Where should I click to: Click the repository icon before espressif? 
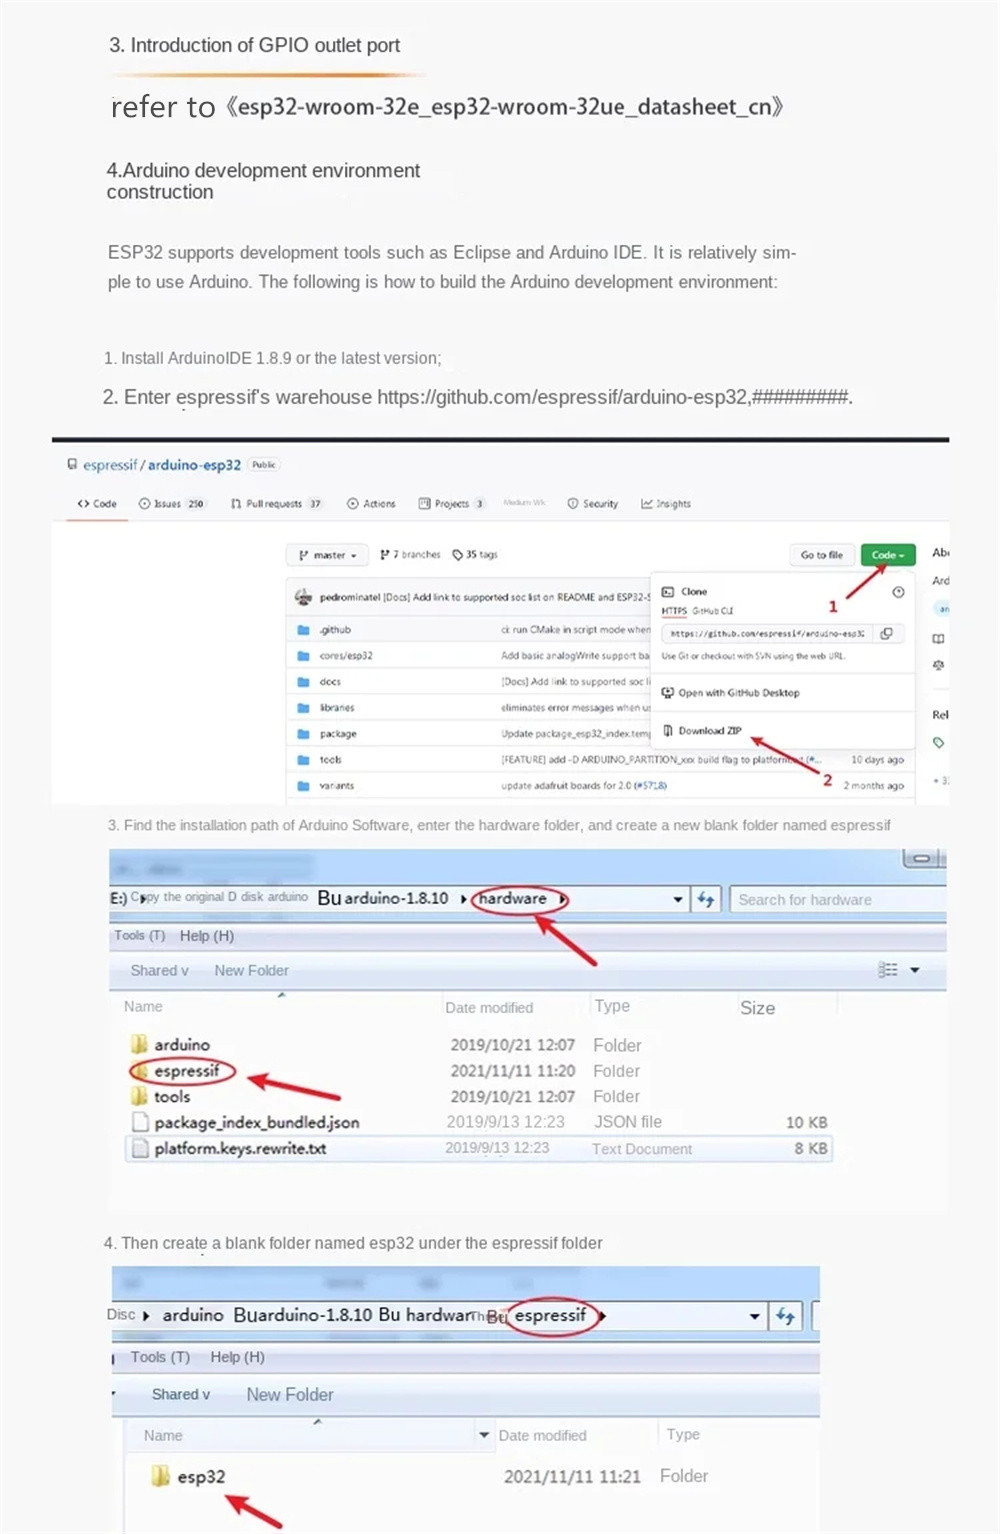click(72, 464)
